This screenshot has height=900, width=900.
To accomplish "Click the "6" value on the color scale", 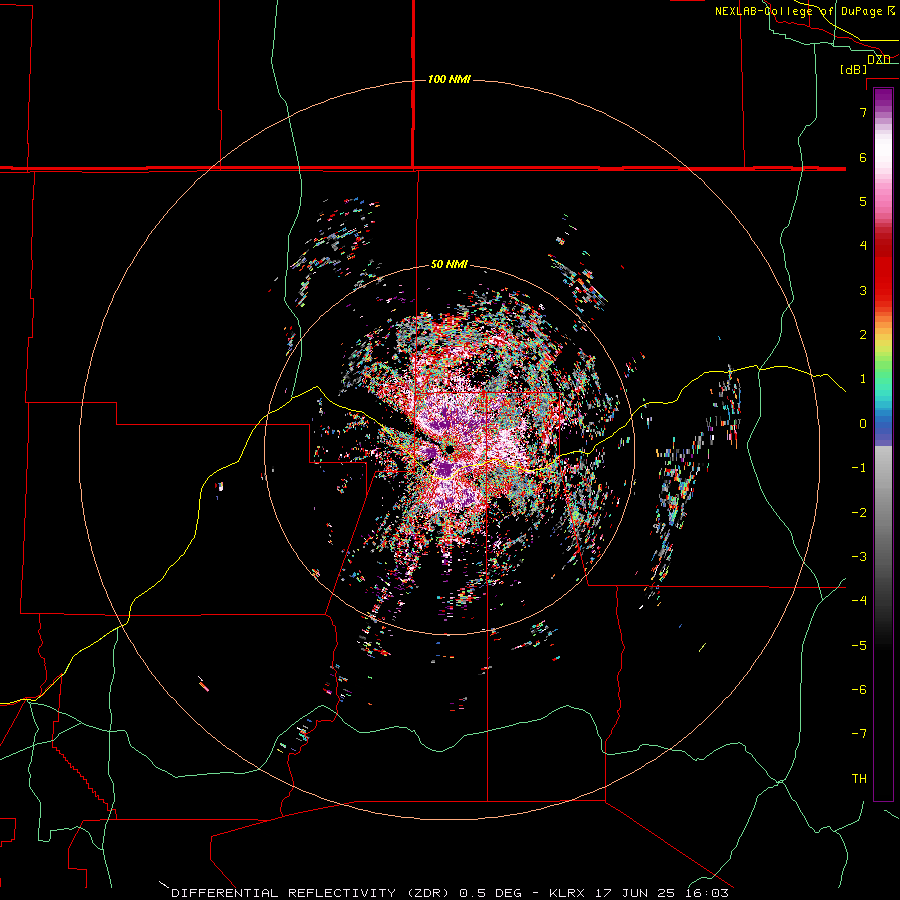I will point(863,157).
